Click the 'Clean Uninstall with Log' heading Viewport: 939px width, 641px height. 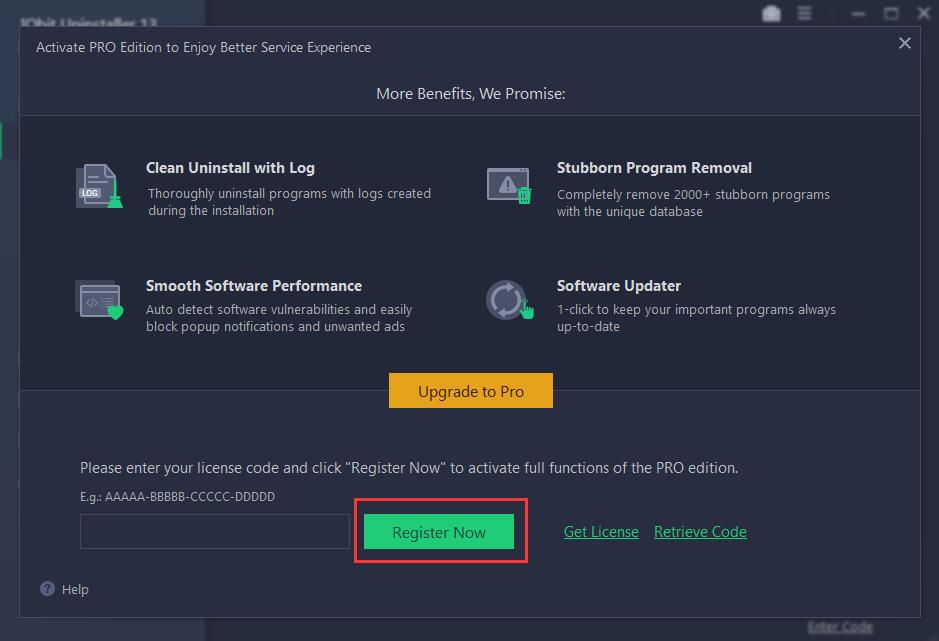(231, 168)
